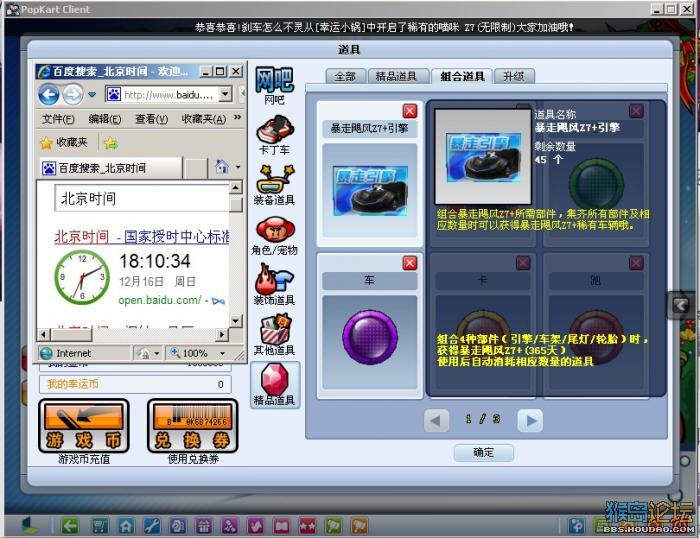Click the purple gift box icon in bottom bar
This screenshot has width=700, height=538.
coord(204,526)
